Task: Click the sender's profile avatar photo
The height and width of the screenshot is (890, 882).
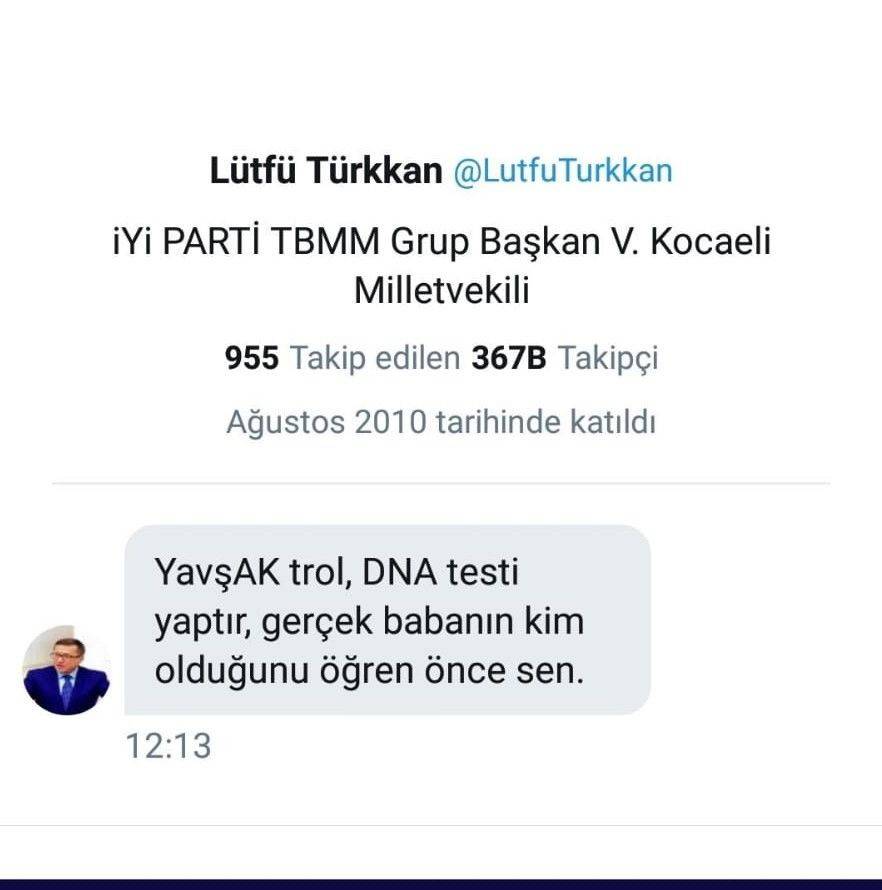Action: tap(66, 671)
